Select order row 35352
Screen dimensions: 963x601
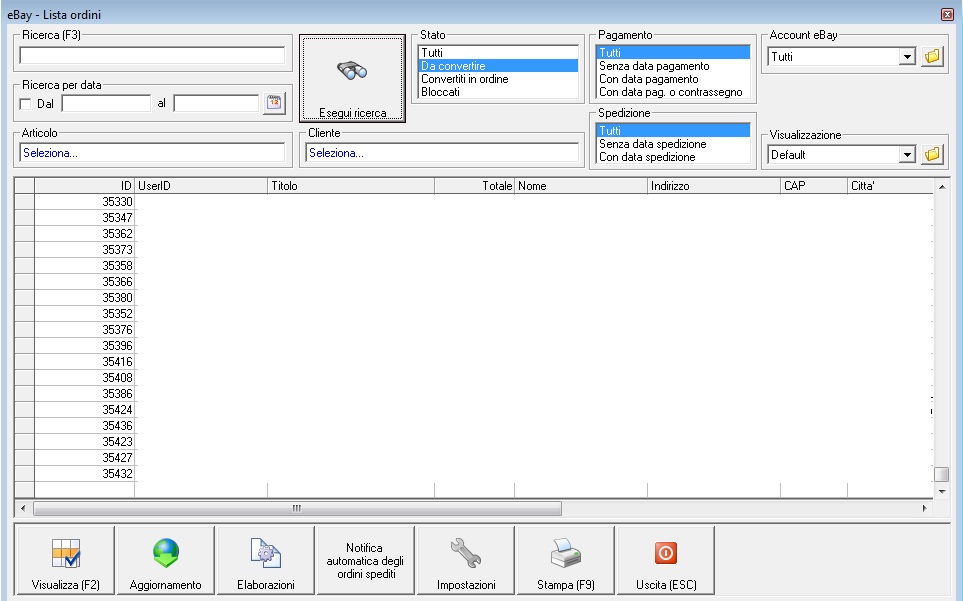point(85,313)
